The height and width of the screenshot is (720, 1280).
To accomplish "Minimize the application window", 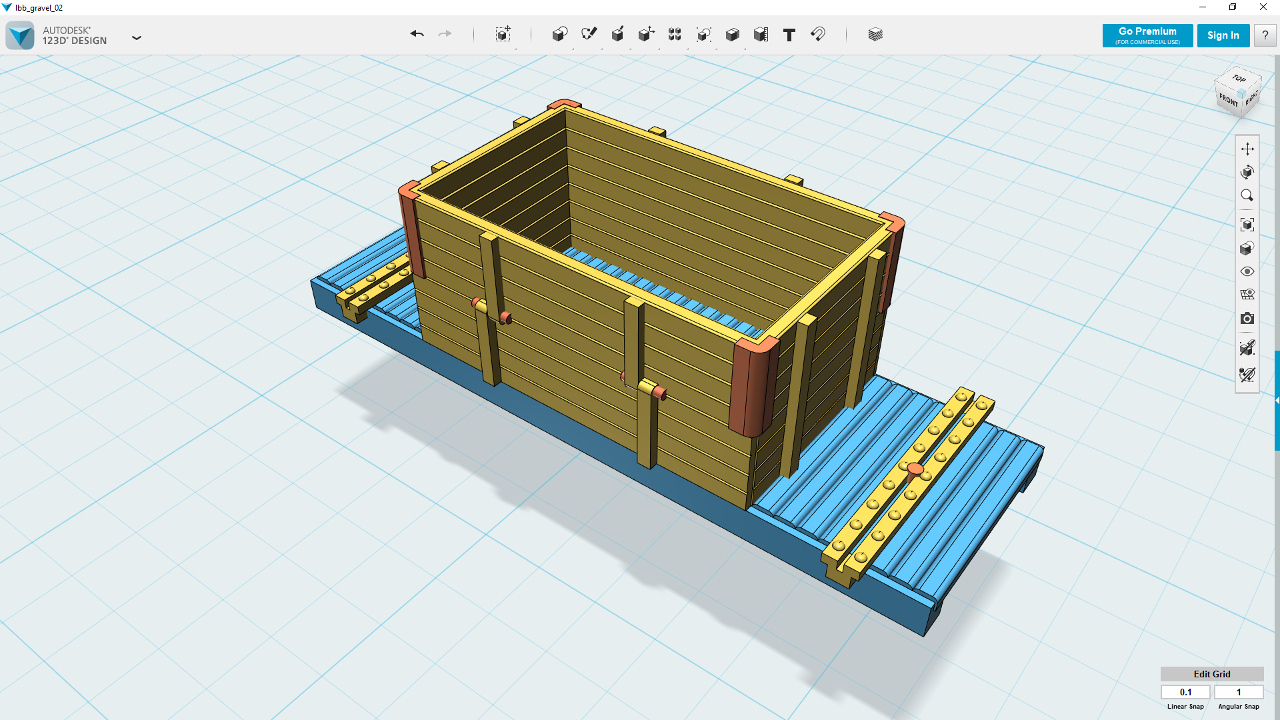I will click(x=1201, y=7).
